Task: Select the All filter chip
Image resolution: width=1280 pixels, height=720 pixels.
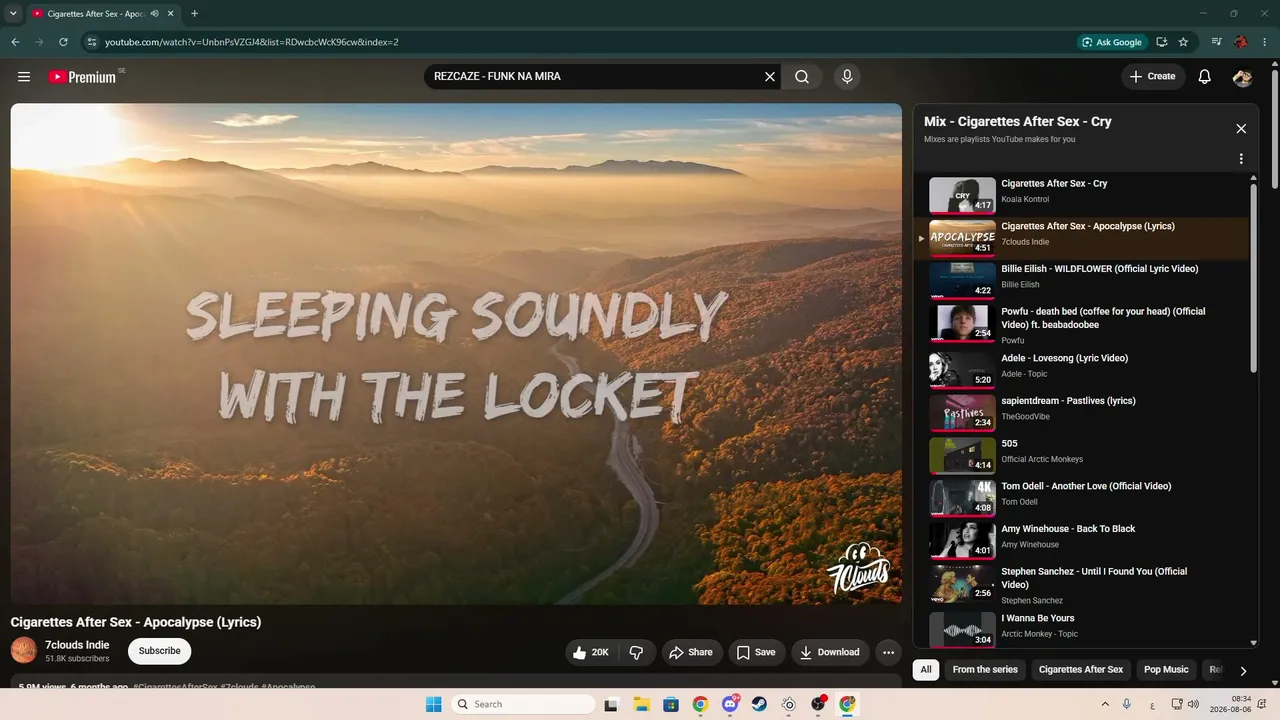Action: 926,670
